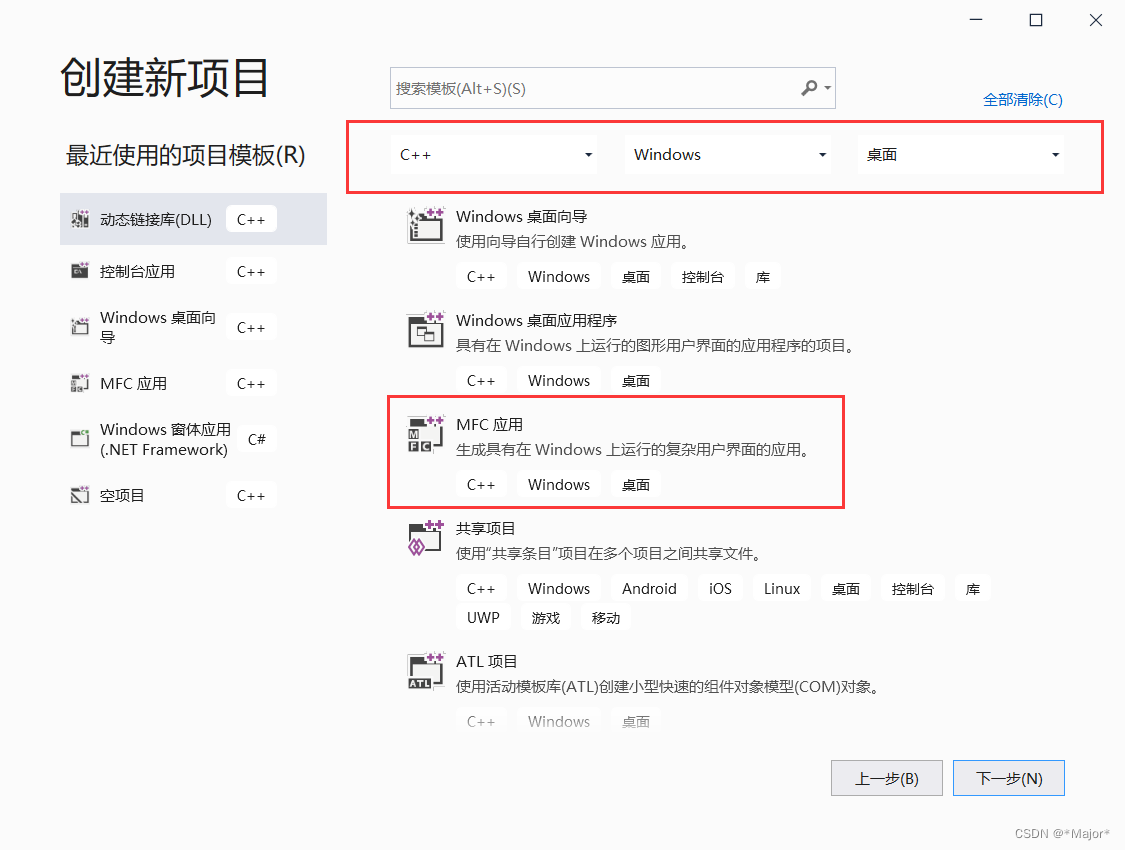1125x850 pixels.
Task: Click the 空项目 template icon
Action: [80, 495]
